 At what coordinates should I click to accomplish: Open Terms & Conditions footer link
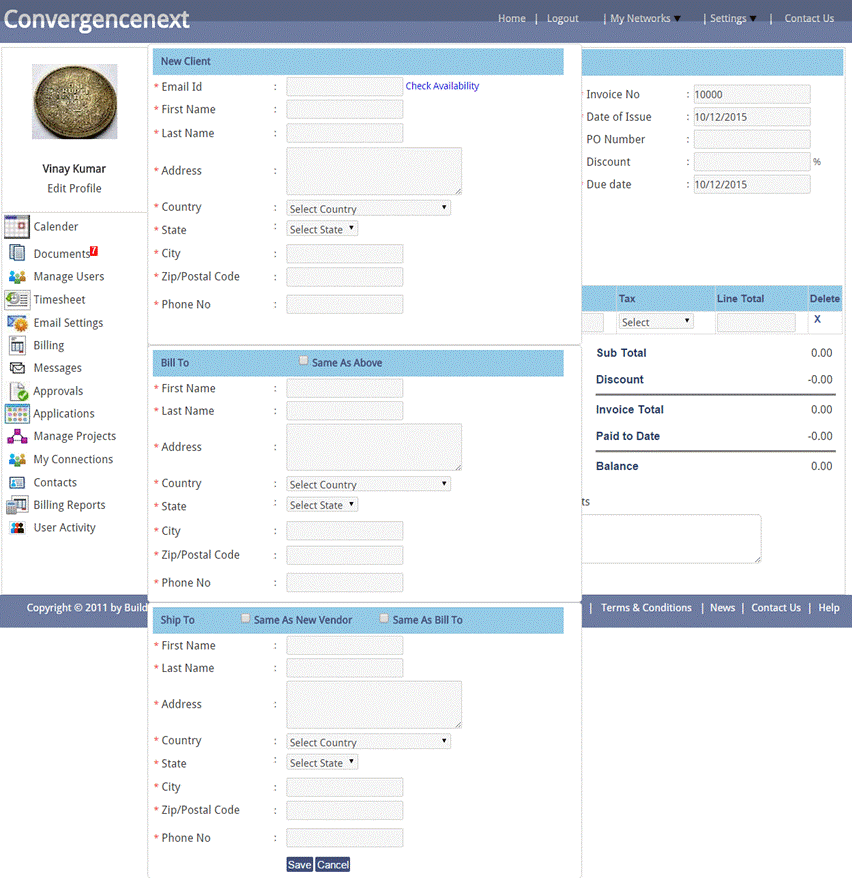pos(646,608)
